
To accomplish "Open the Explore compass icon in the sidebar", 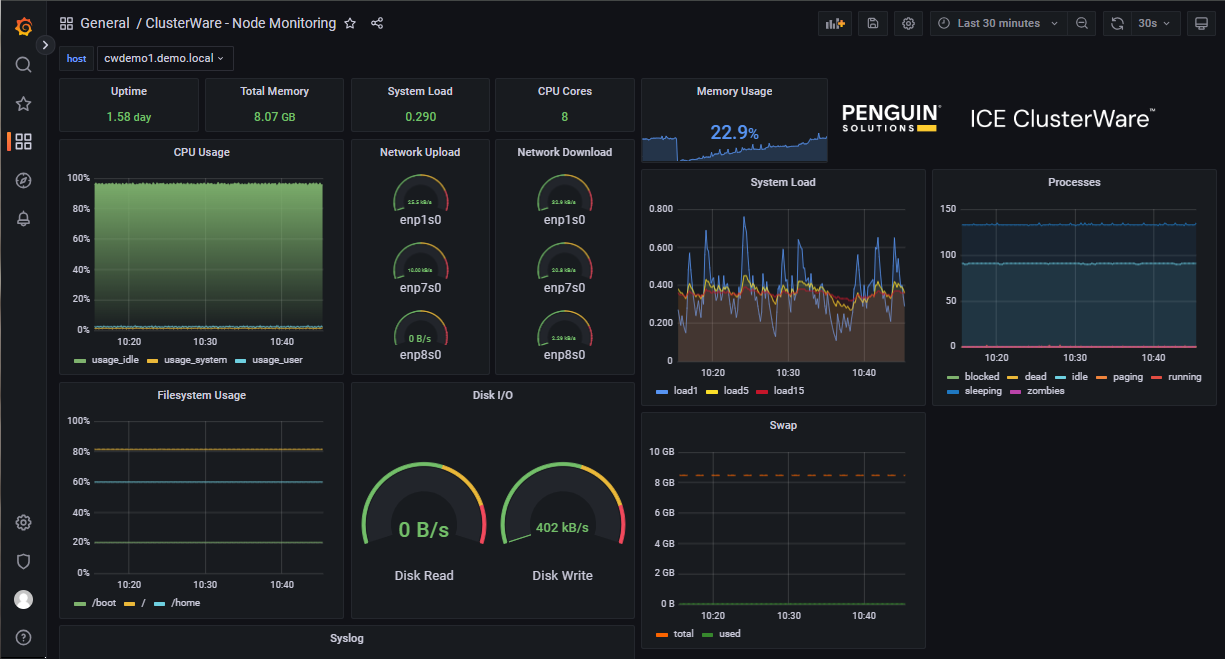I will (x=23, y=180).
